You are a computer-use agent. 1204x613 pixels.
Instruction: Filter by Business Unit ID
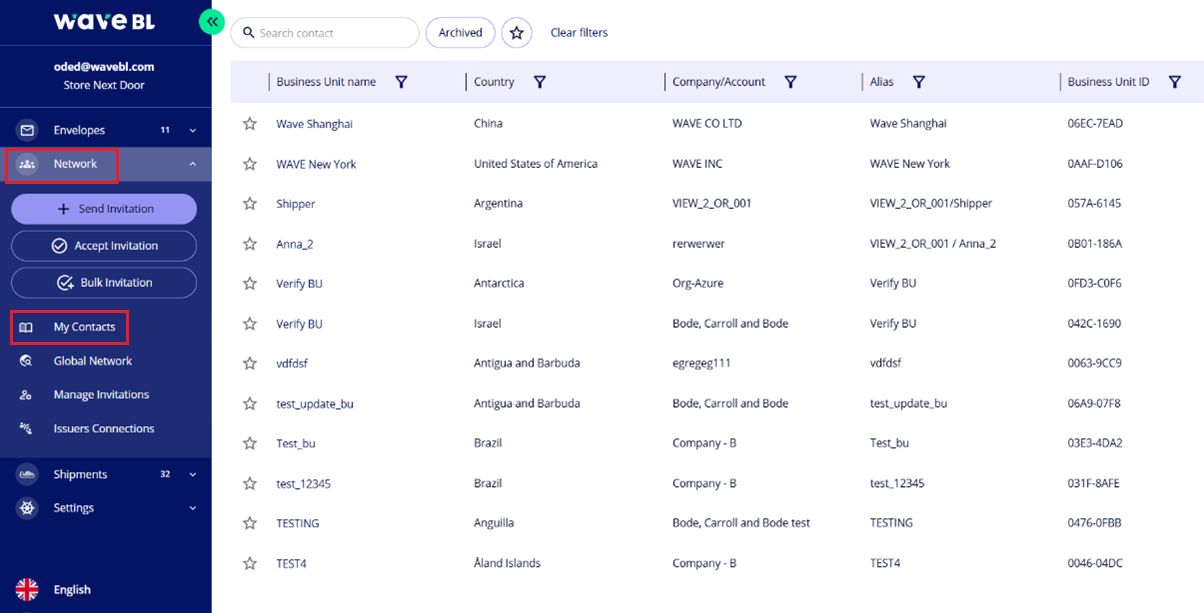1175,82
